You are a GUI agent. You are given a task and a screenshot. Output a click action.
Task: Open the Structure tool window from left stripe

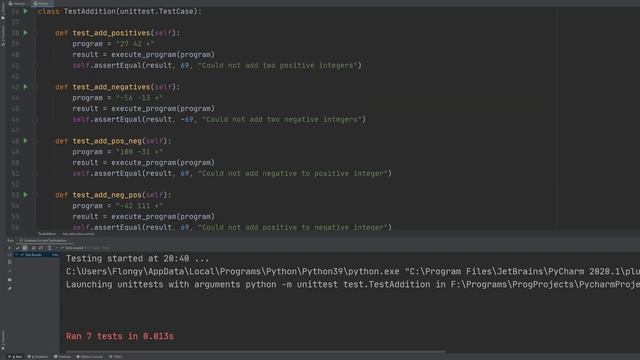pos(3,36)
